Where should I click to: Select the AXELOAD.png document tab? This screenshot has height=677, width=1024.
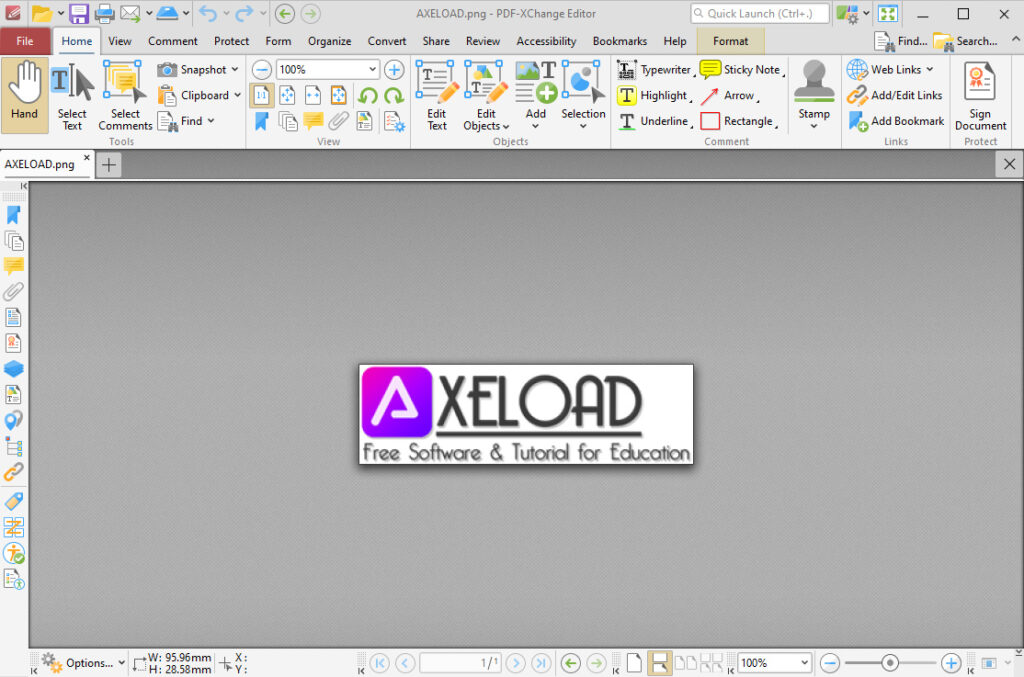click(x=40, y=165)
